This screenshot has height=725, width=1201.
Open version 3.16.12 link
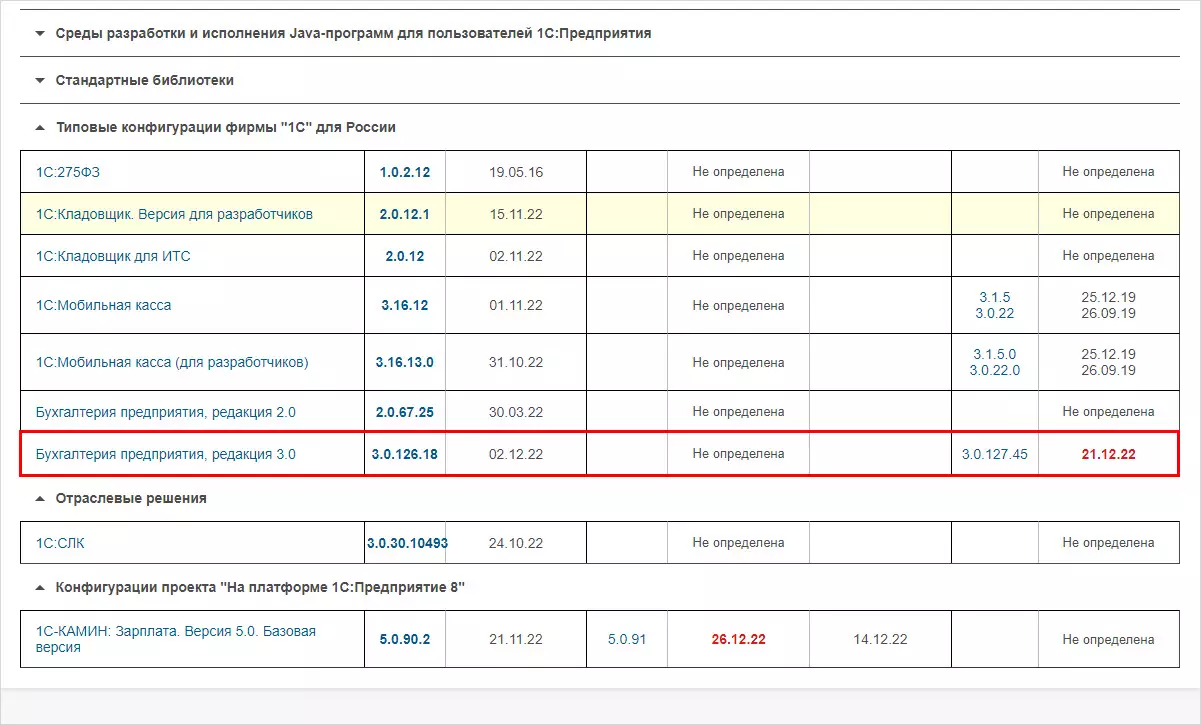coord(405,305)
